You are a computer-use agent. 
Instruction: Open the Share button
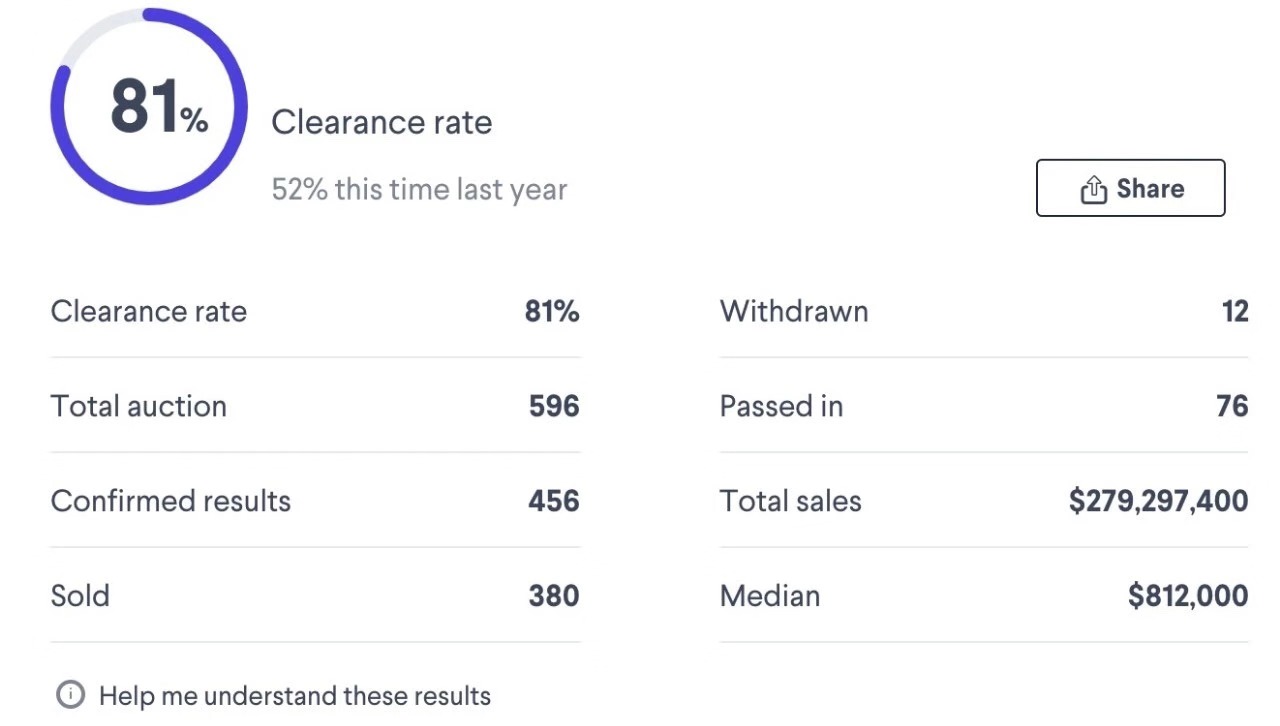[1130, 188]
